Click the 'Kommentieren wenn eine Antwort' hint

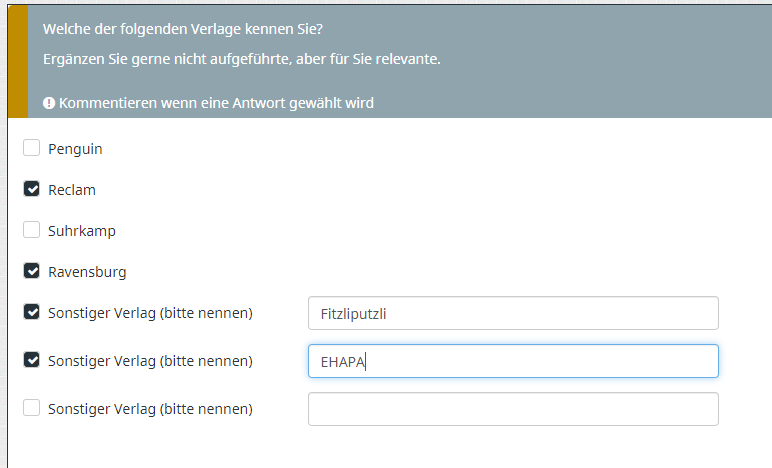tap(216, 103)
